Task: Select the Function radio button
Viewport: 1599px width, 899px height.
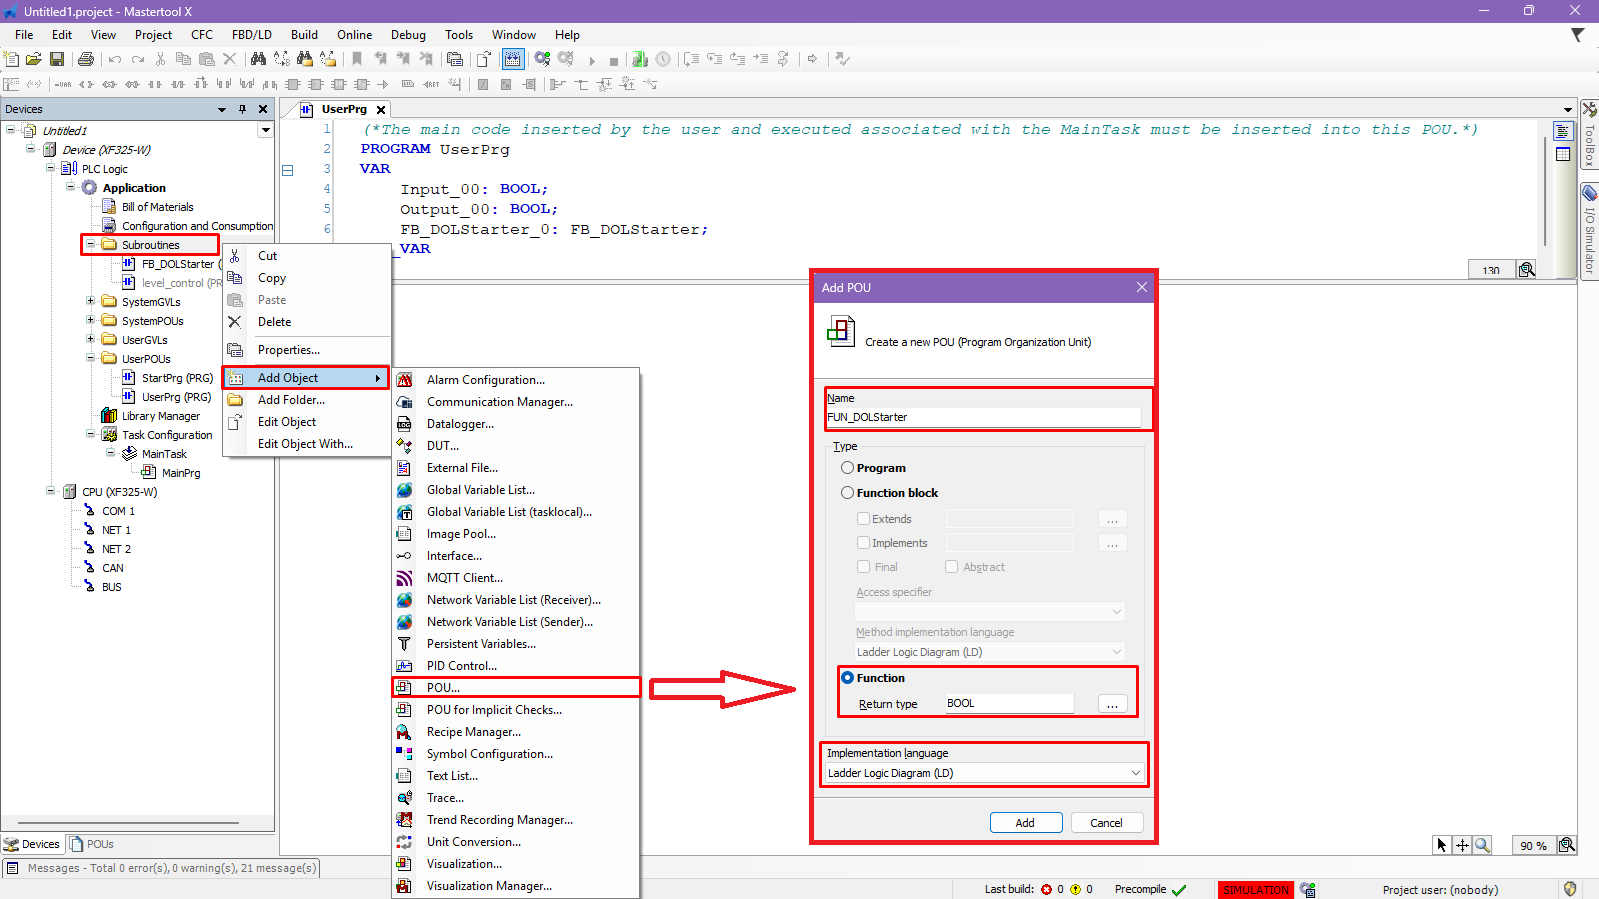Action: coord(847,678)
